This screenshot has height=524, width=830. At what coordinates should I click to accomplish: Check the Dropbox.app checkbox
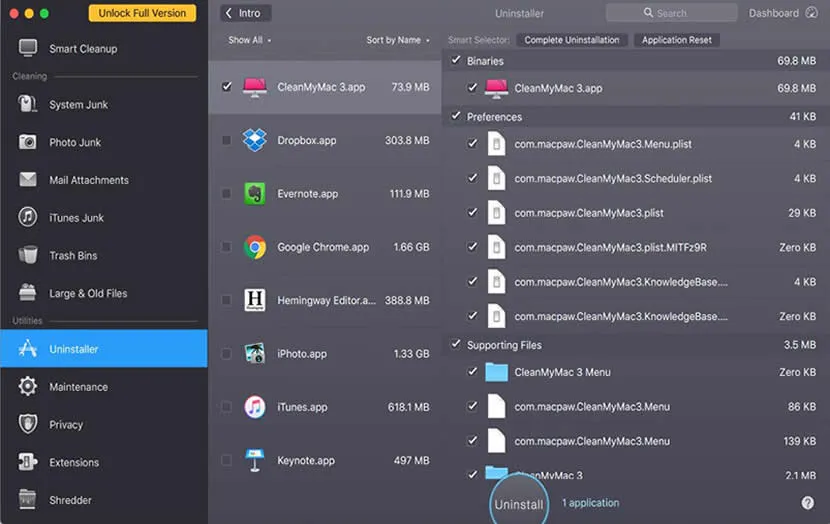(x=226, y=140)
